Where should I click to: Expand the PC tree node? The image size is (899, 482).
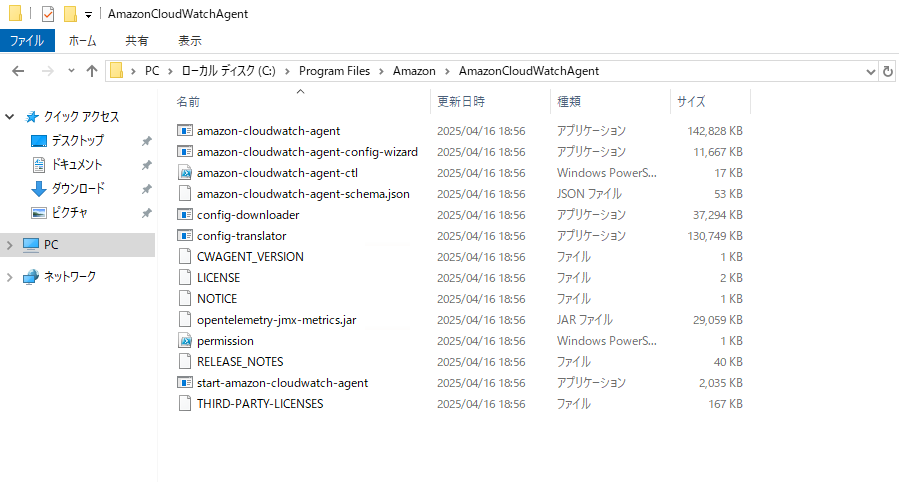[x=9, y=245]
